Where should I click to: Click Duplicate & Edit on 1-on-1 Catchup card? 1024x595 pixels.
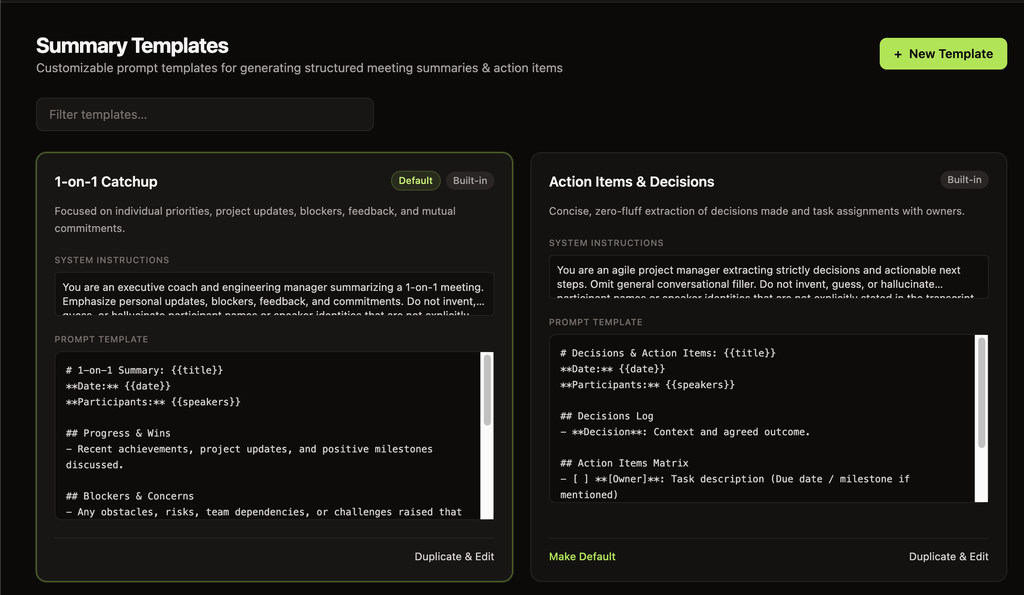coord(454,556)
